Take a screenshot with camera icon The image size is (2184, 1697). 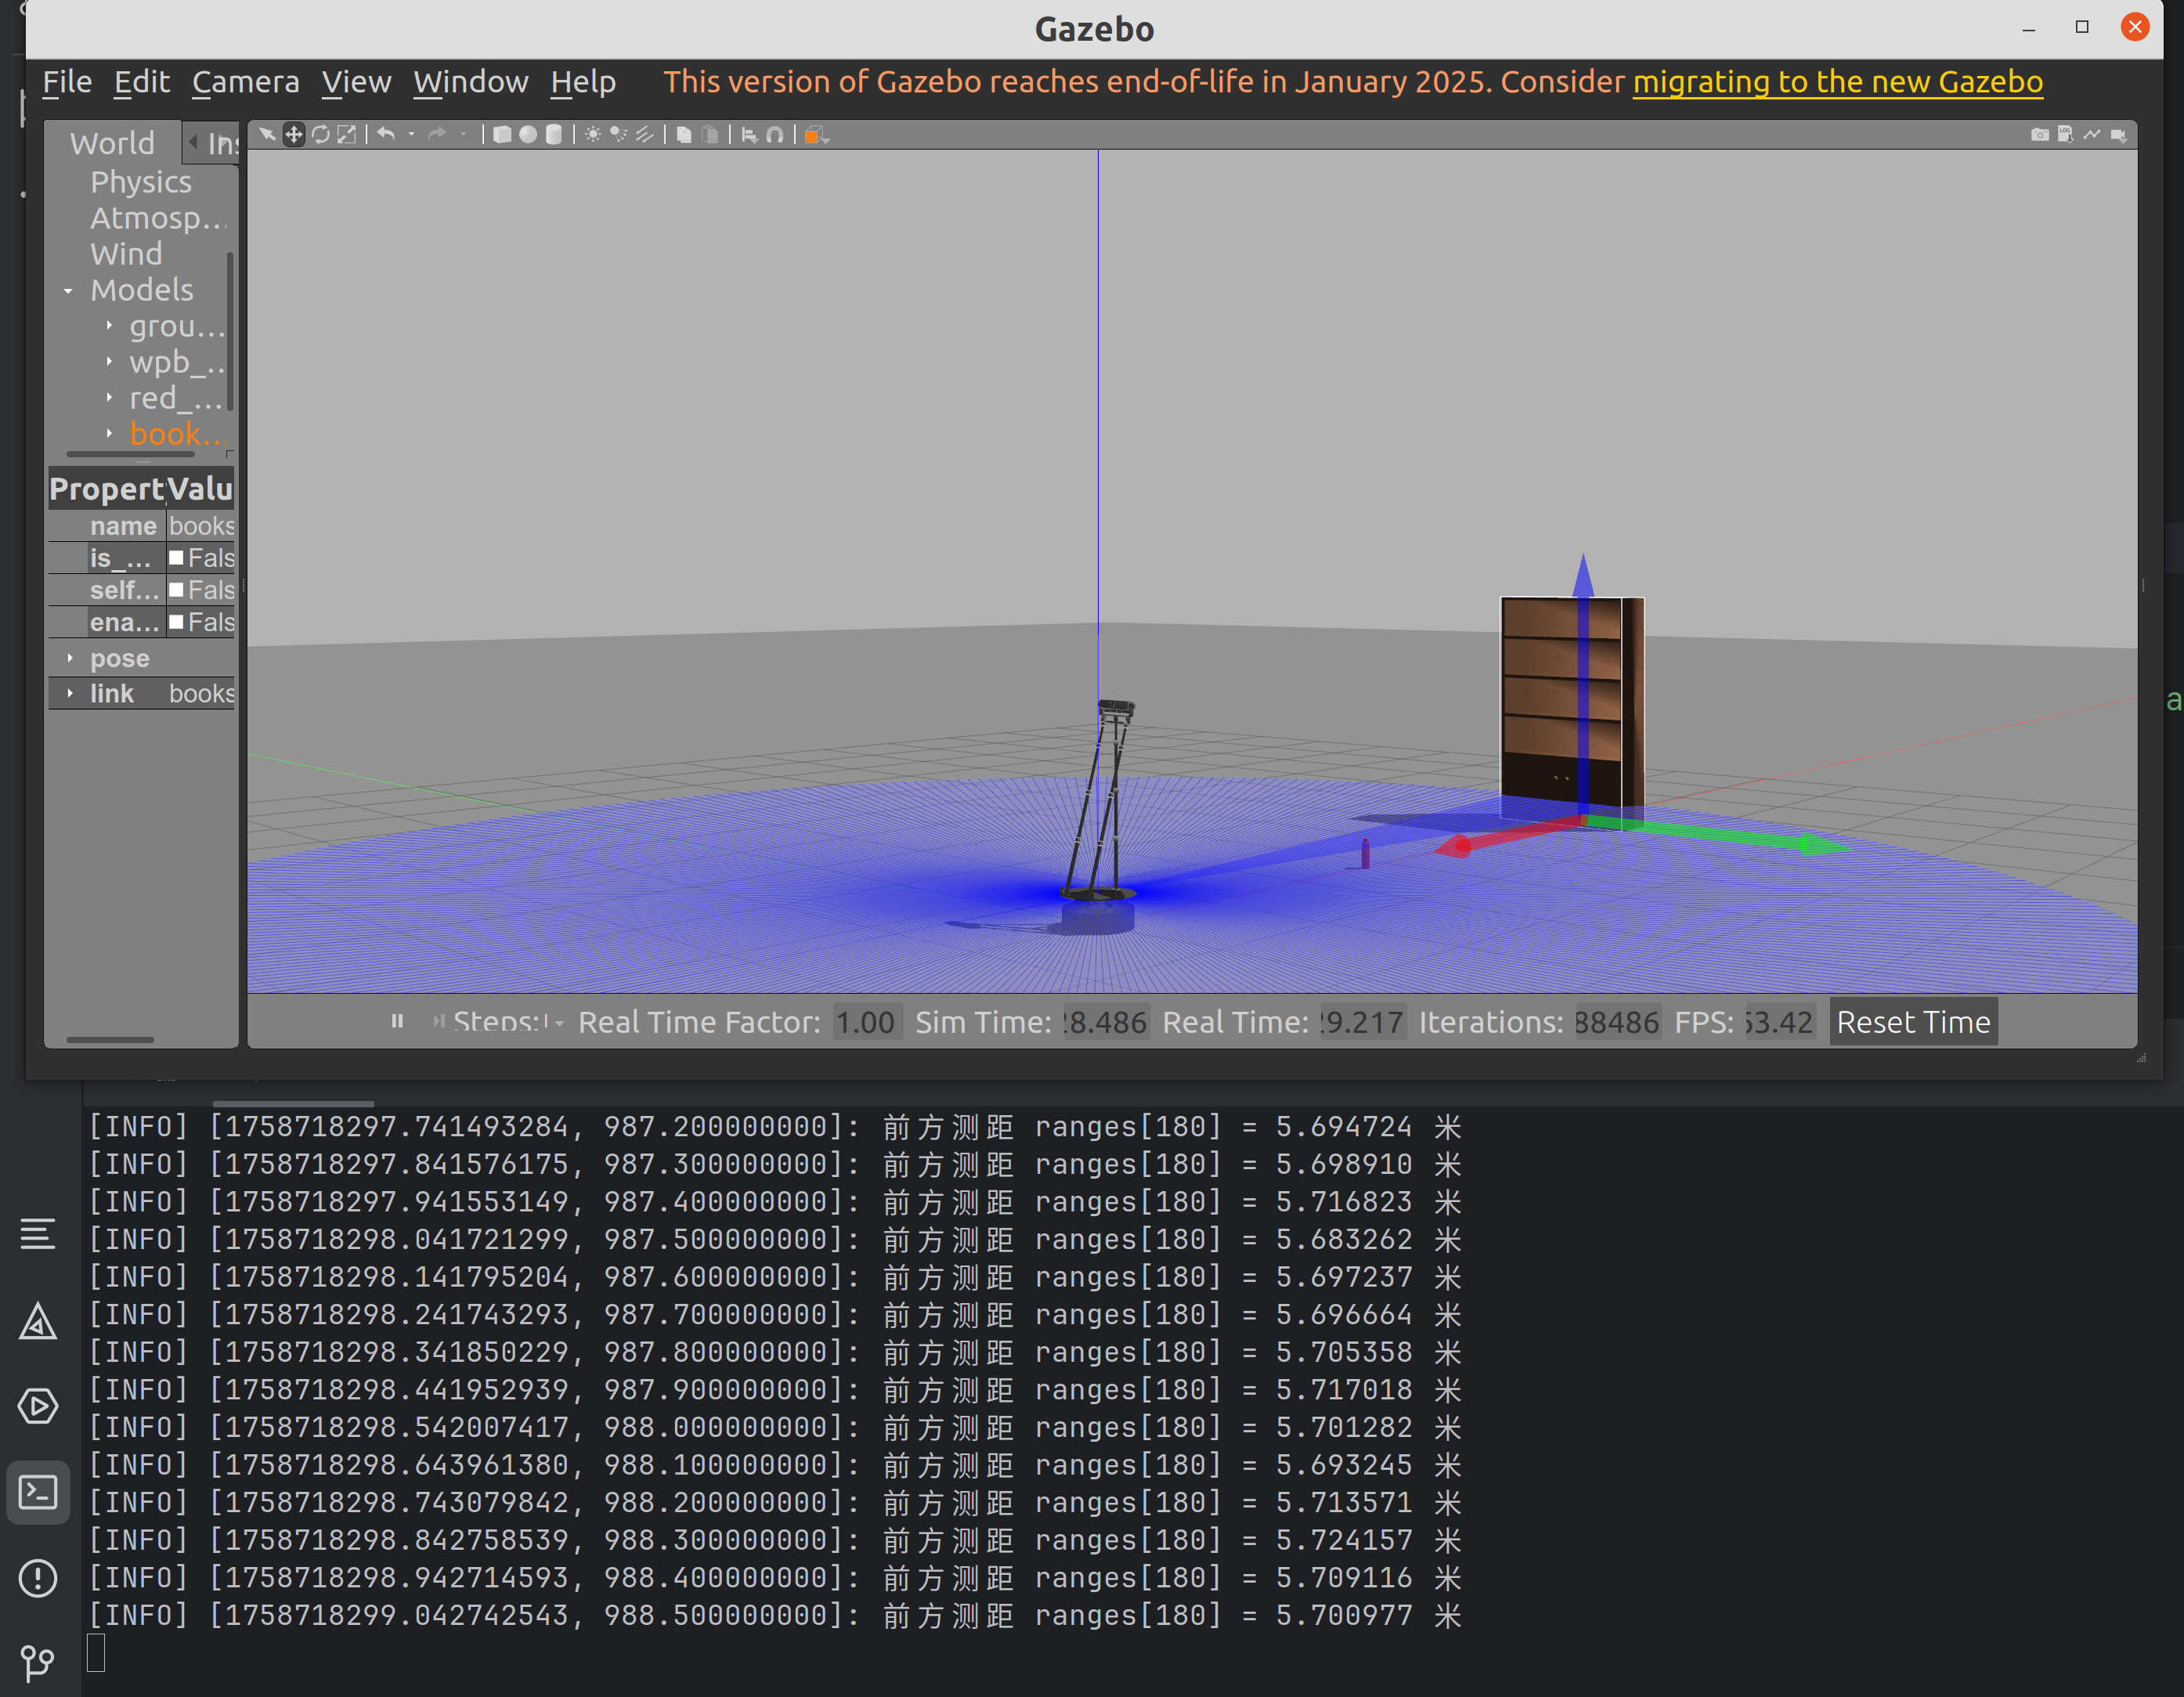point(2039,135)
